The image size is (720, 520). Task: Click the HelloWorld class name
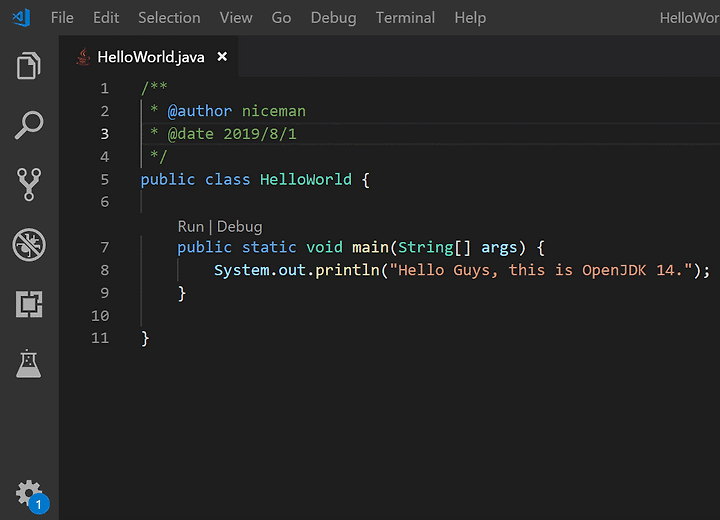306,179
